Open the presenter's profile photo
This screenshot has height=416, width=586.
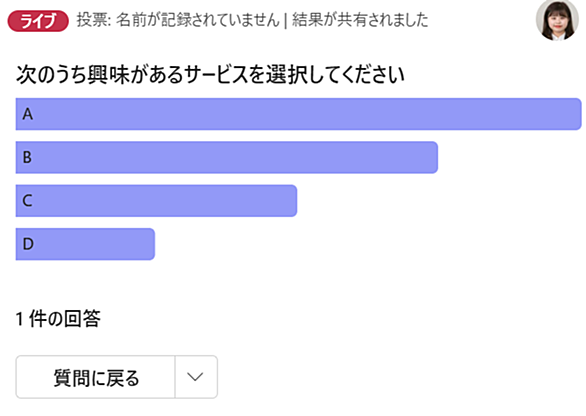557,20
